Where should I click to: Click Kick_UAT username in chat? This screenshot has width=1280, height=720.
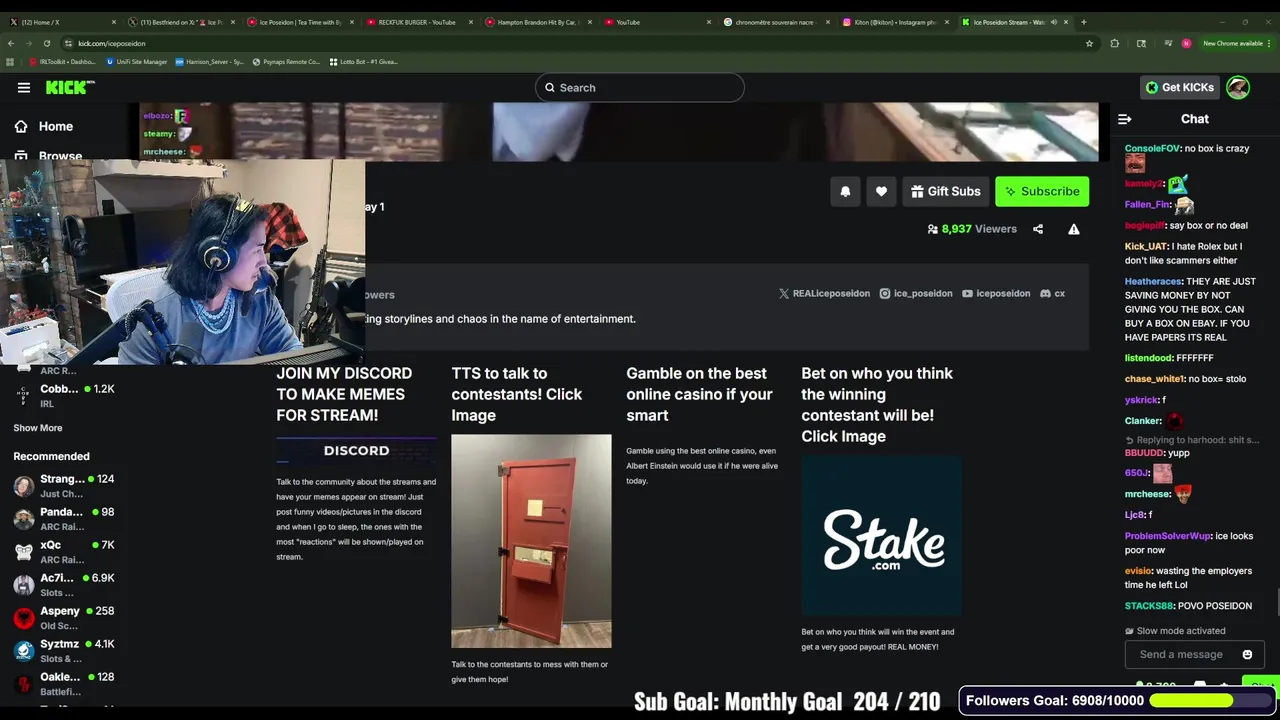(x=1146, y=247)
